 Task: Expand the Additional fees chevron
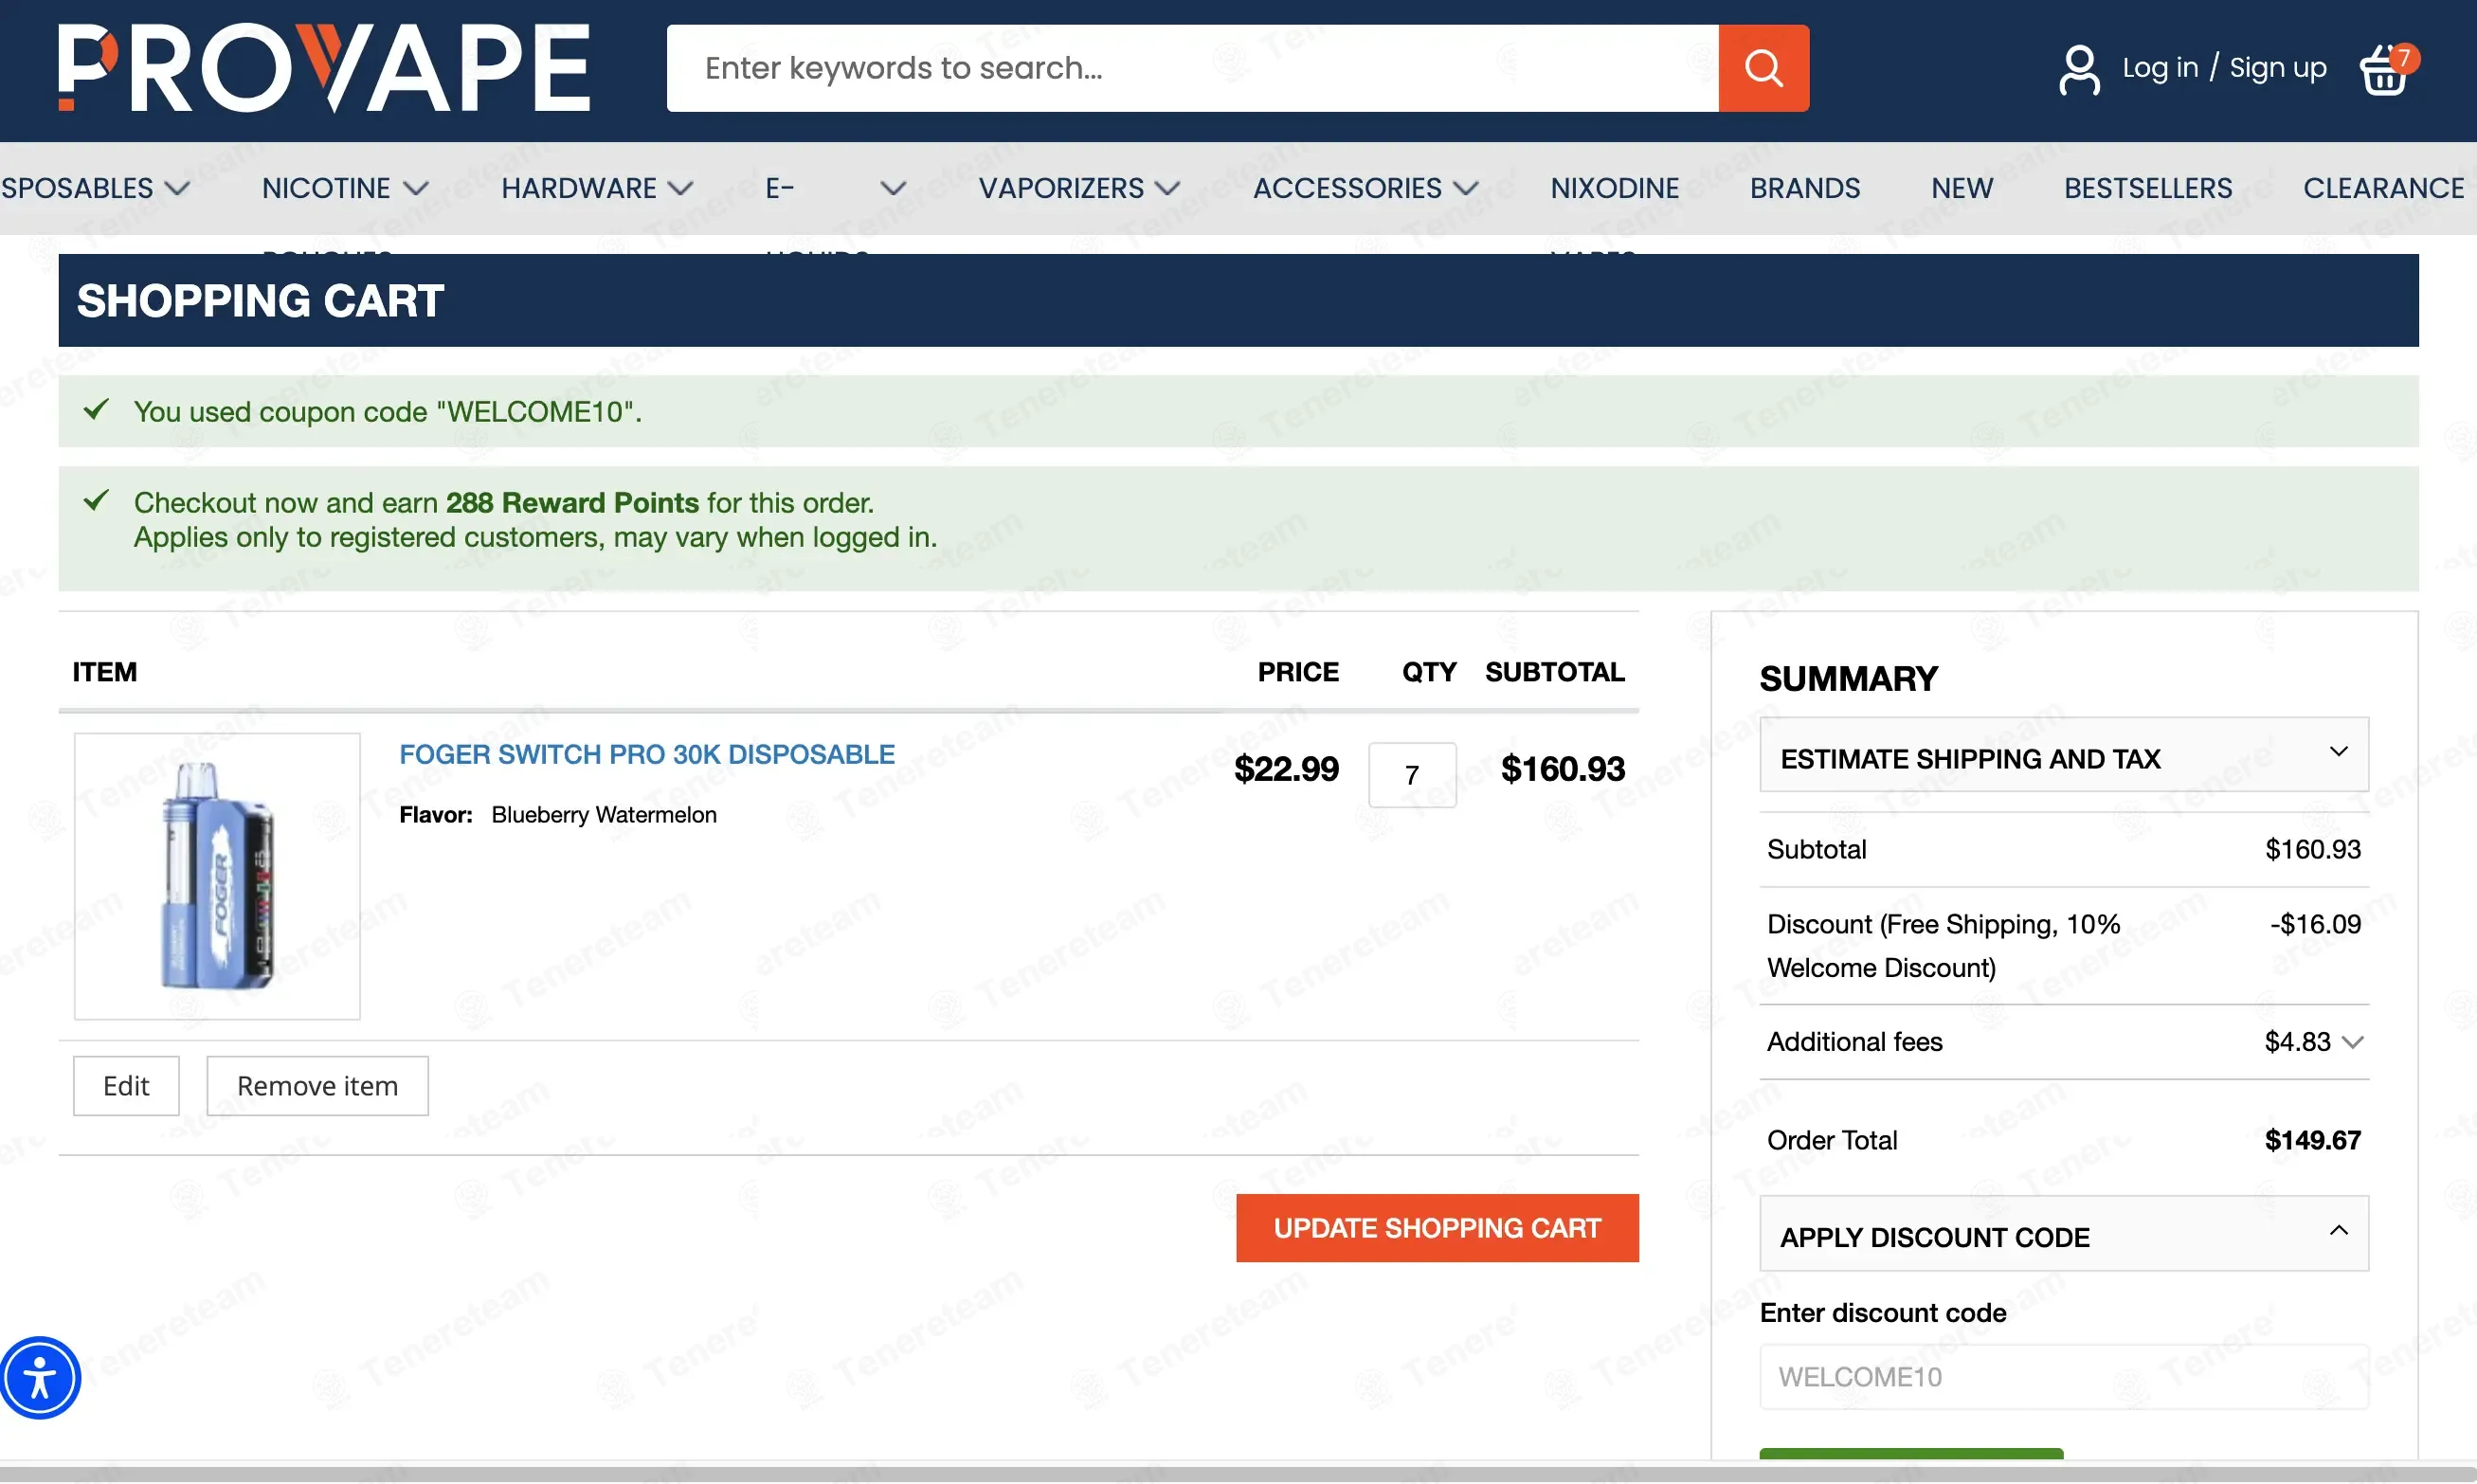point(2353,1042)
